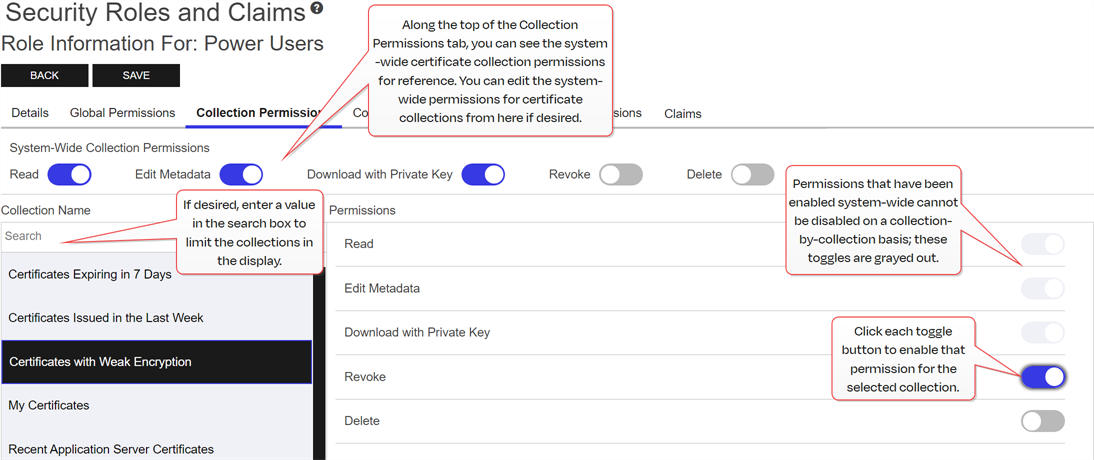
Task: Turn off Revoke for the selected collection
Action: 1043,377
